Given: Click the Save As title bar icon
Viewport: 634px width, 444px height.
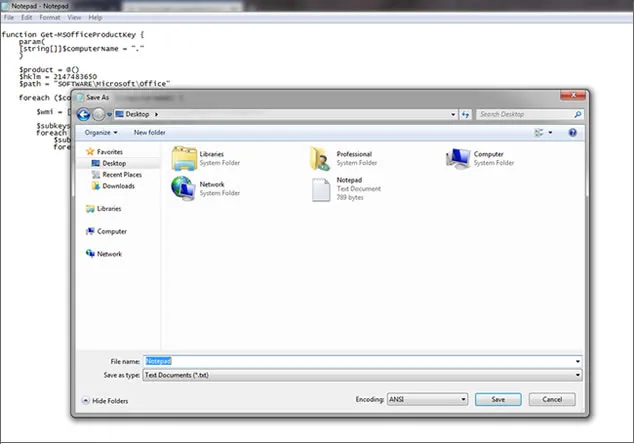Looking at the screenshot, I should coord(80,97).
